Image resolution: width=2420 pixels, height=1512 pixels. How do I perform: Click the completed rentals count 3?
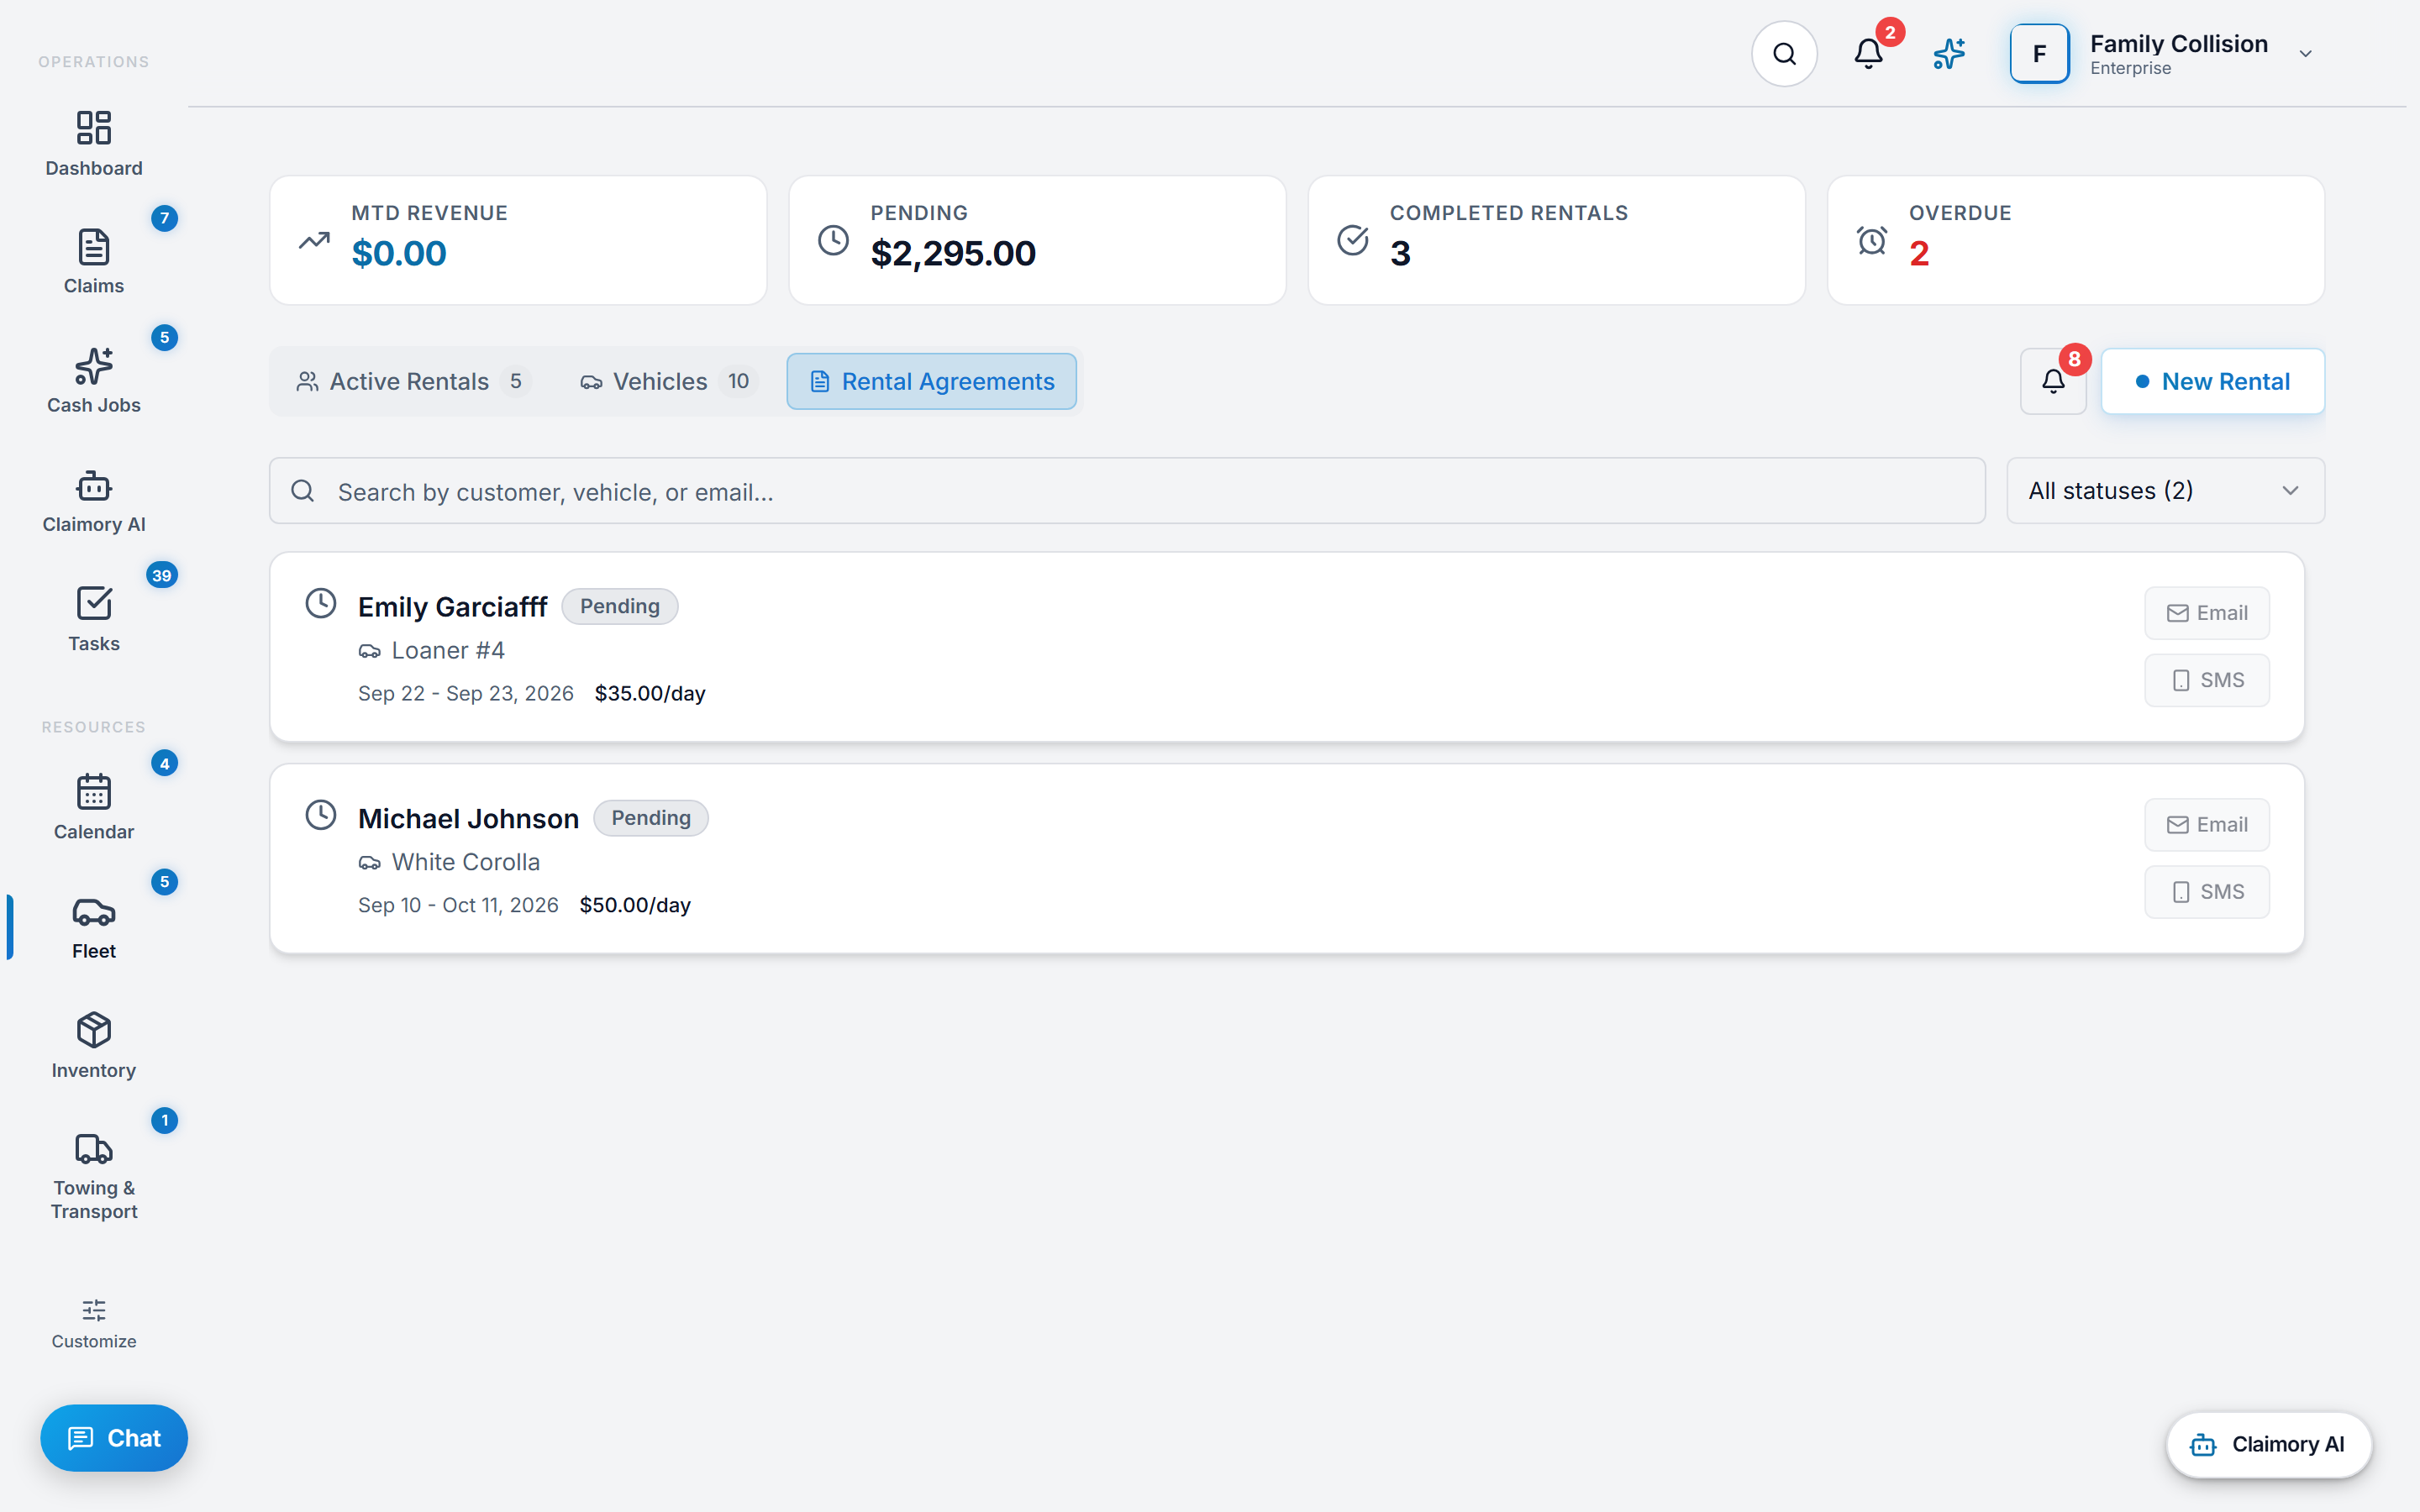pyautogui.click(x=1400, y=254)
